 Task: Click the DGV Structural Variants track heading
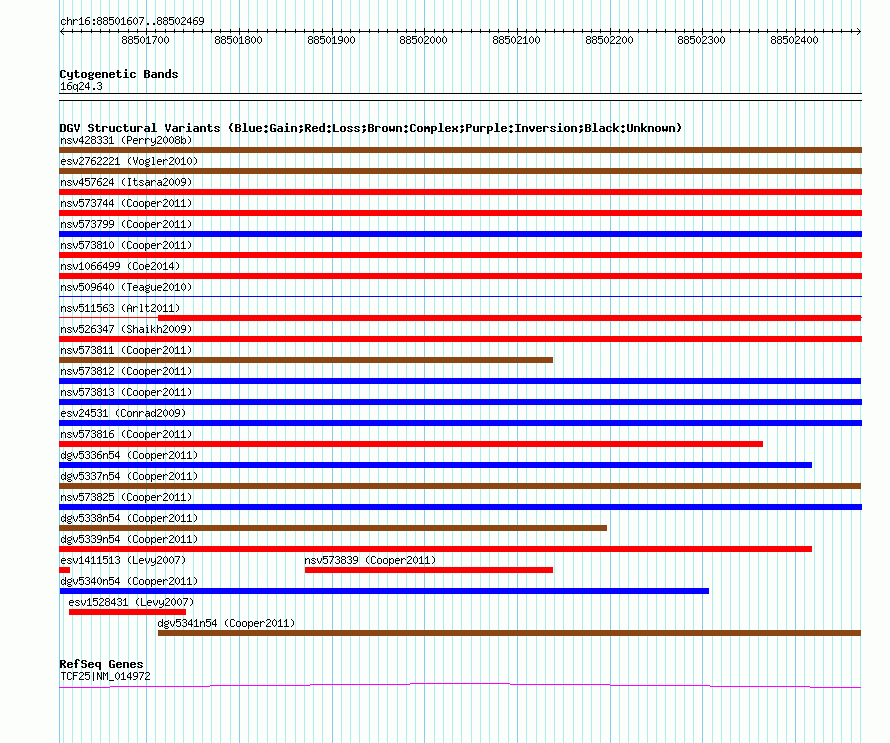pyautogui.click(x=371, y=128)
